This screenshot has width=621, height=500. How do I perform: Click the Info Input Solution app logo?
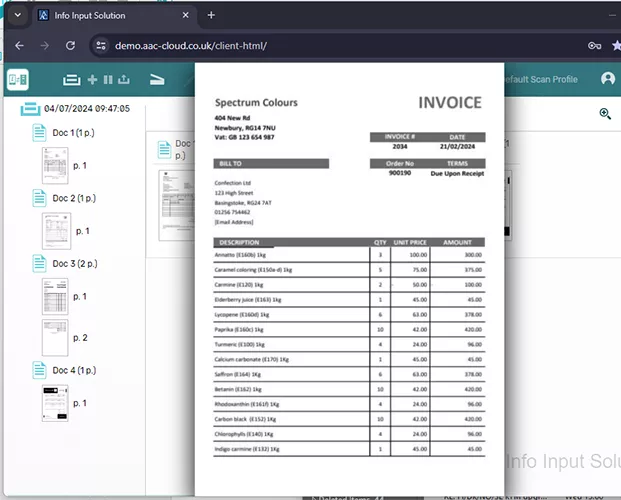tap(17, 80)
